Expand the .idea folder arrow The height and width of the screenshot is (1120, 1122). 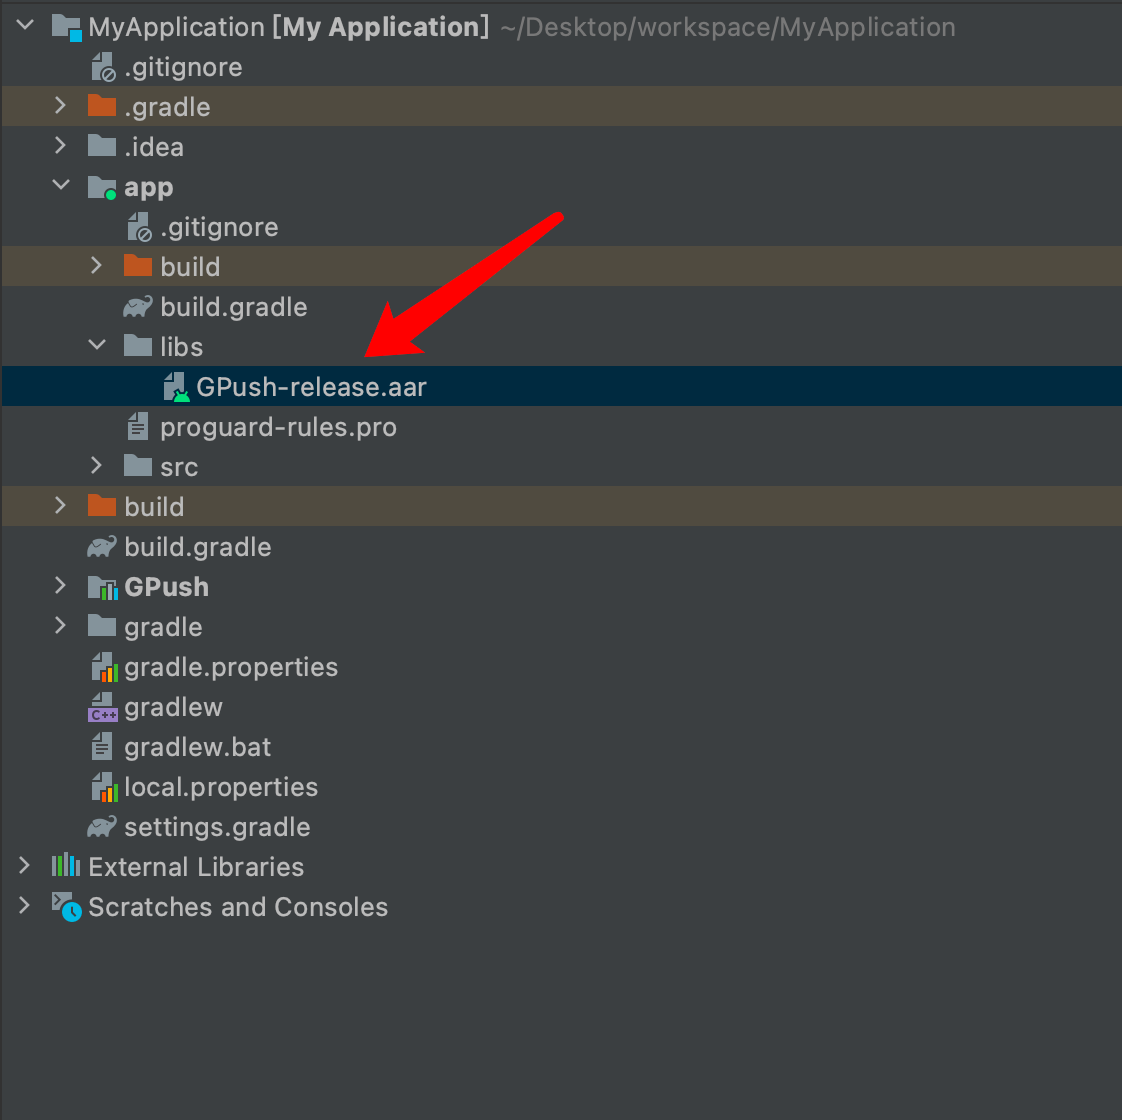[x=61, y=146]
